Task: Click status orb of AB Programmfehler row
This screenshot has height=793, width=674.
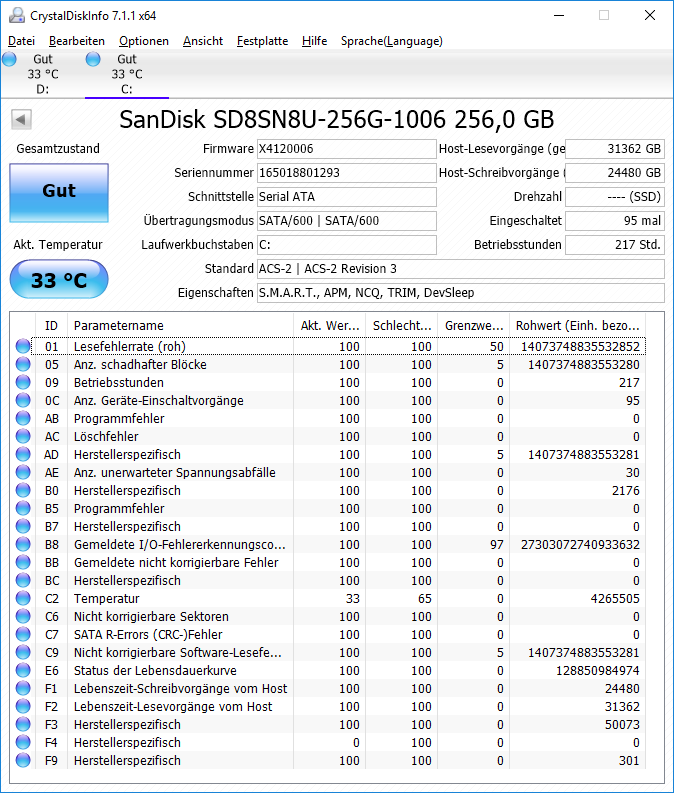Action: [23, 419]
